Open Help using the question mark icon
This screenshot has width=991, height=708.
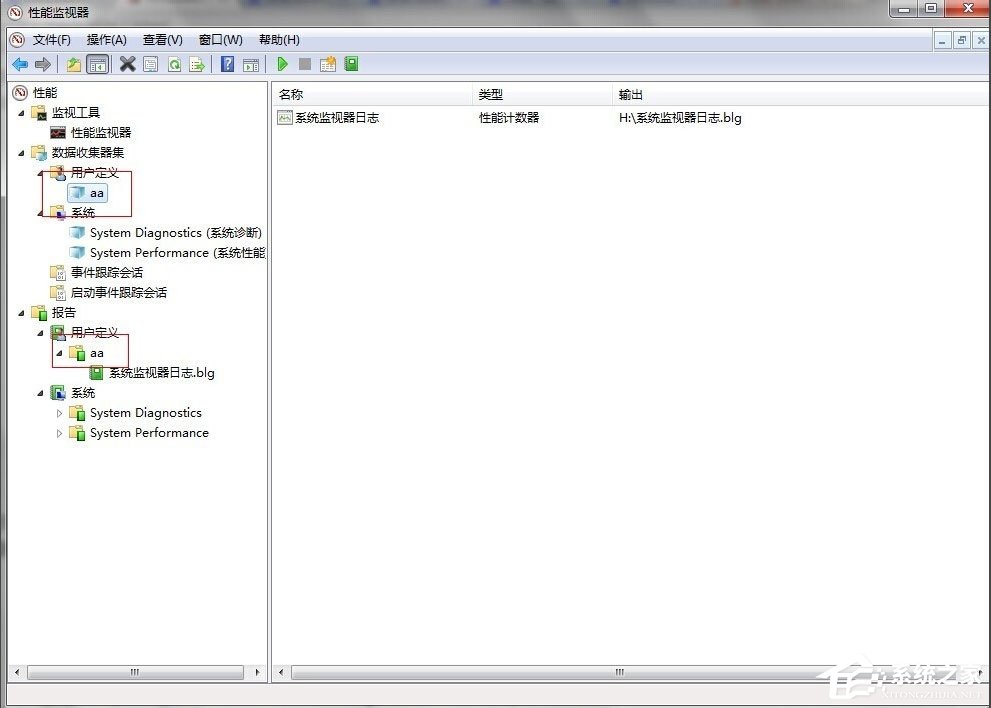coord(225,63)
